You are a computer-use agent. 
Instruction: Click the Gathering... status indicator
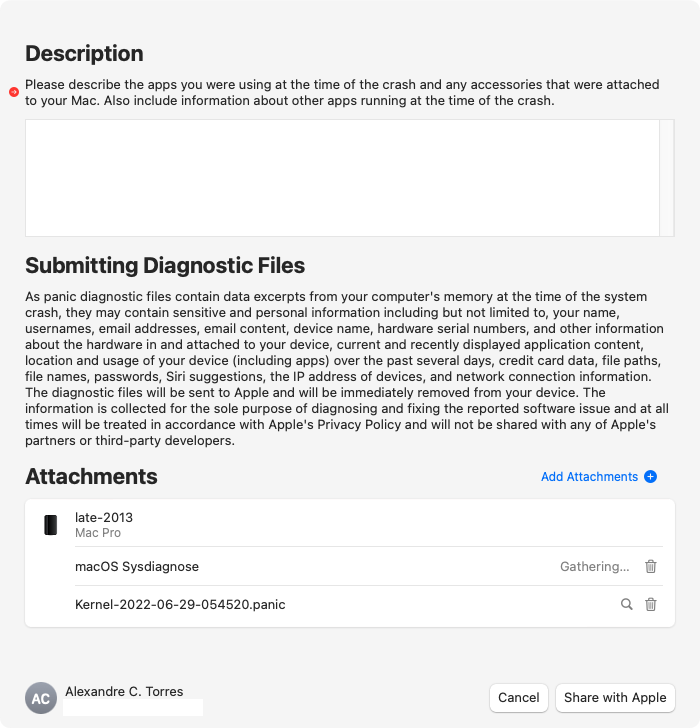(595, 566)
